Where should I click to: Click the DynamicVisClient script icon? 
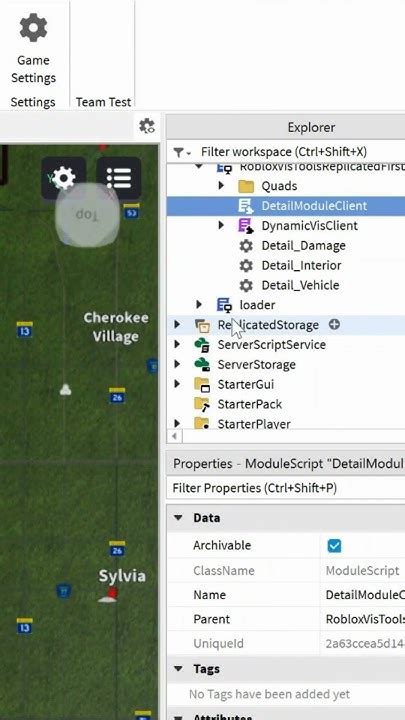tap(246, 225)
